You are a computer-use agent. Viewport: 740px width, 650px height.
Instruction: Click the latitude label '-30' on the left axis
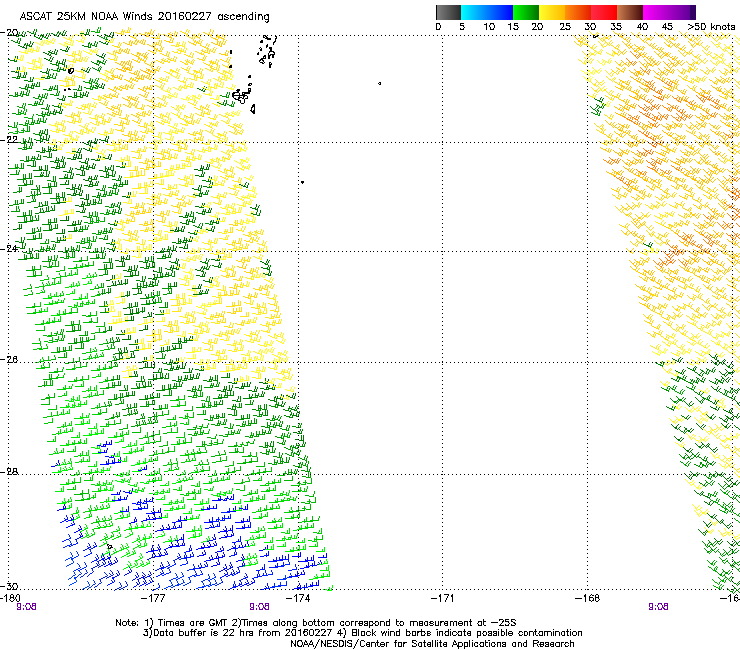(9, 586)
